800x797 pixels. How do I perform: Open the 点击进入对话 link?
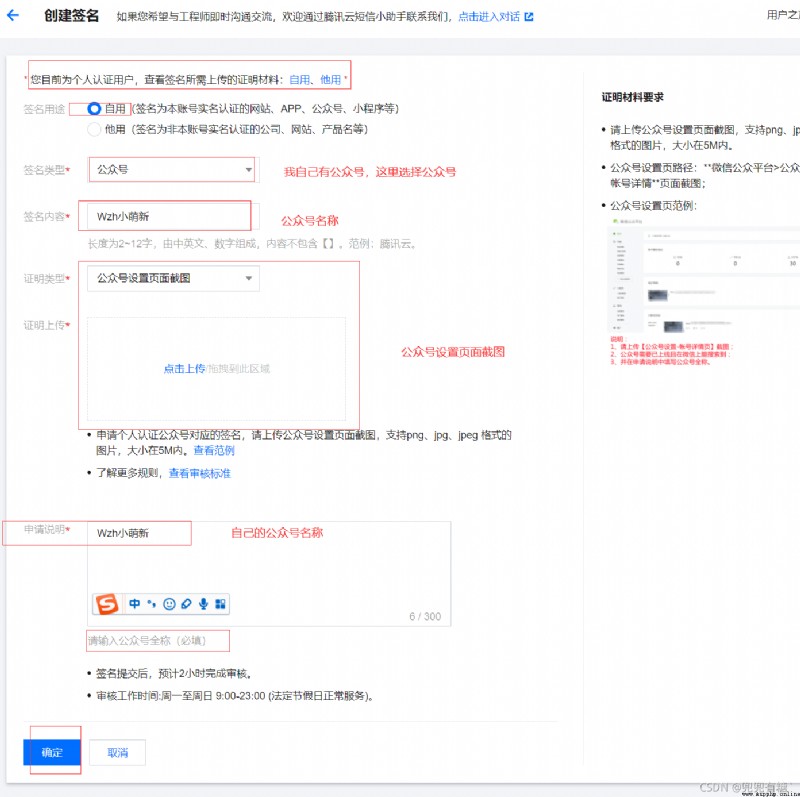(489, 17)
